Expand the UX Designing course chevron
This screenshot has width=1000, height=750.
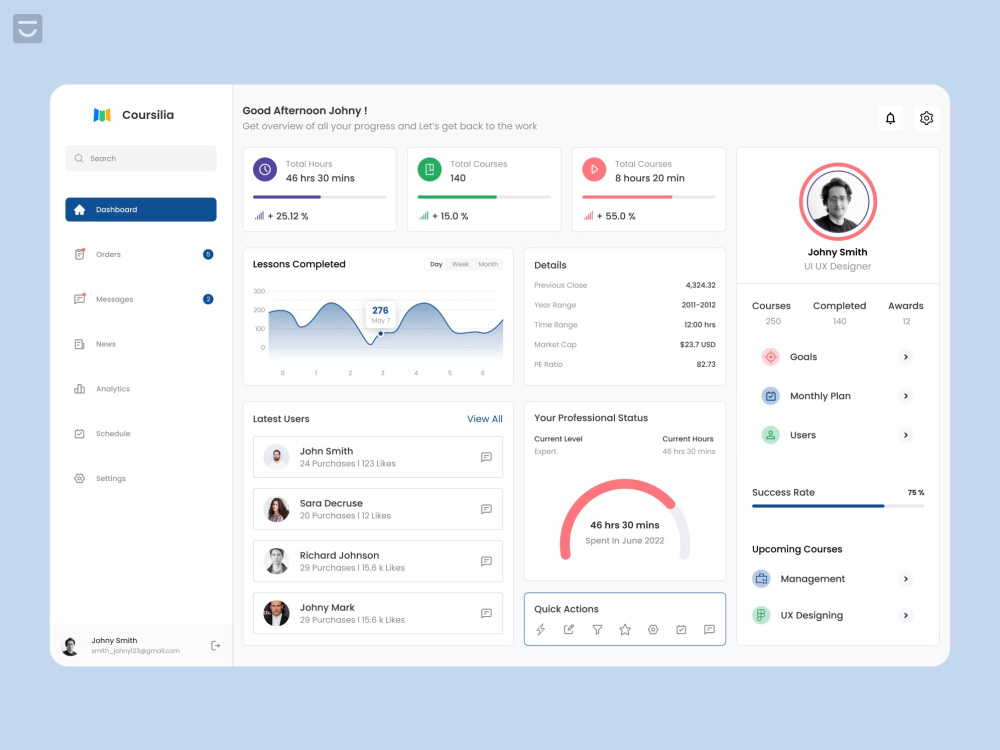point(906,615)
